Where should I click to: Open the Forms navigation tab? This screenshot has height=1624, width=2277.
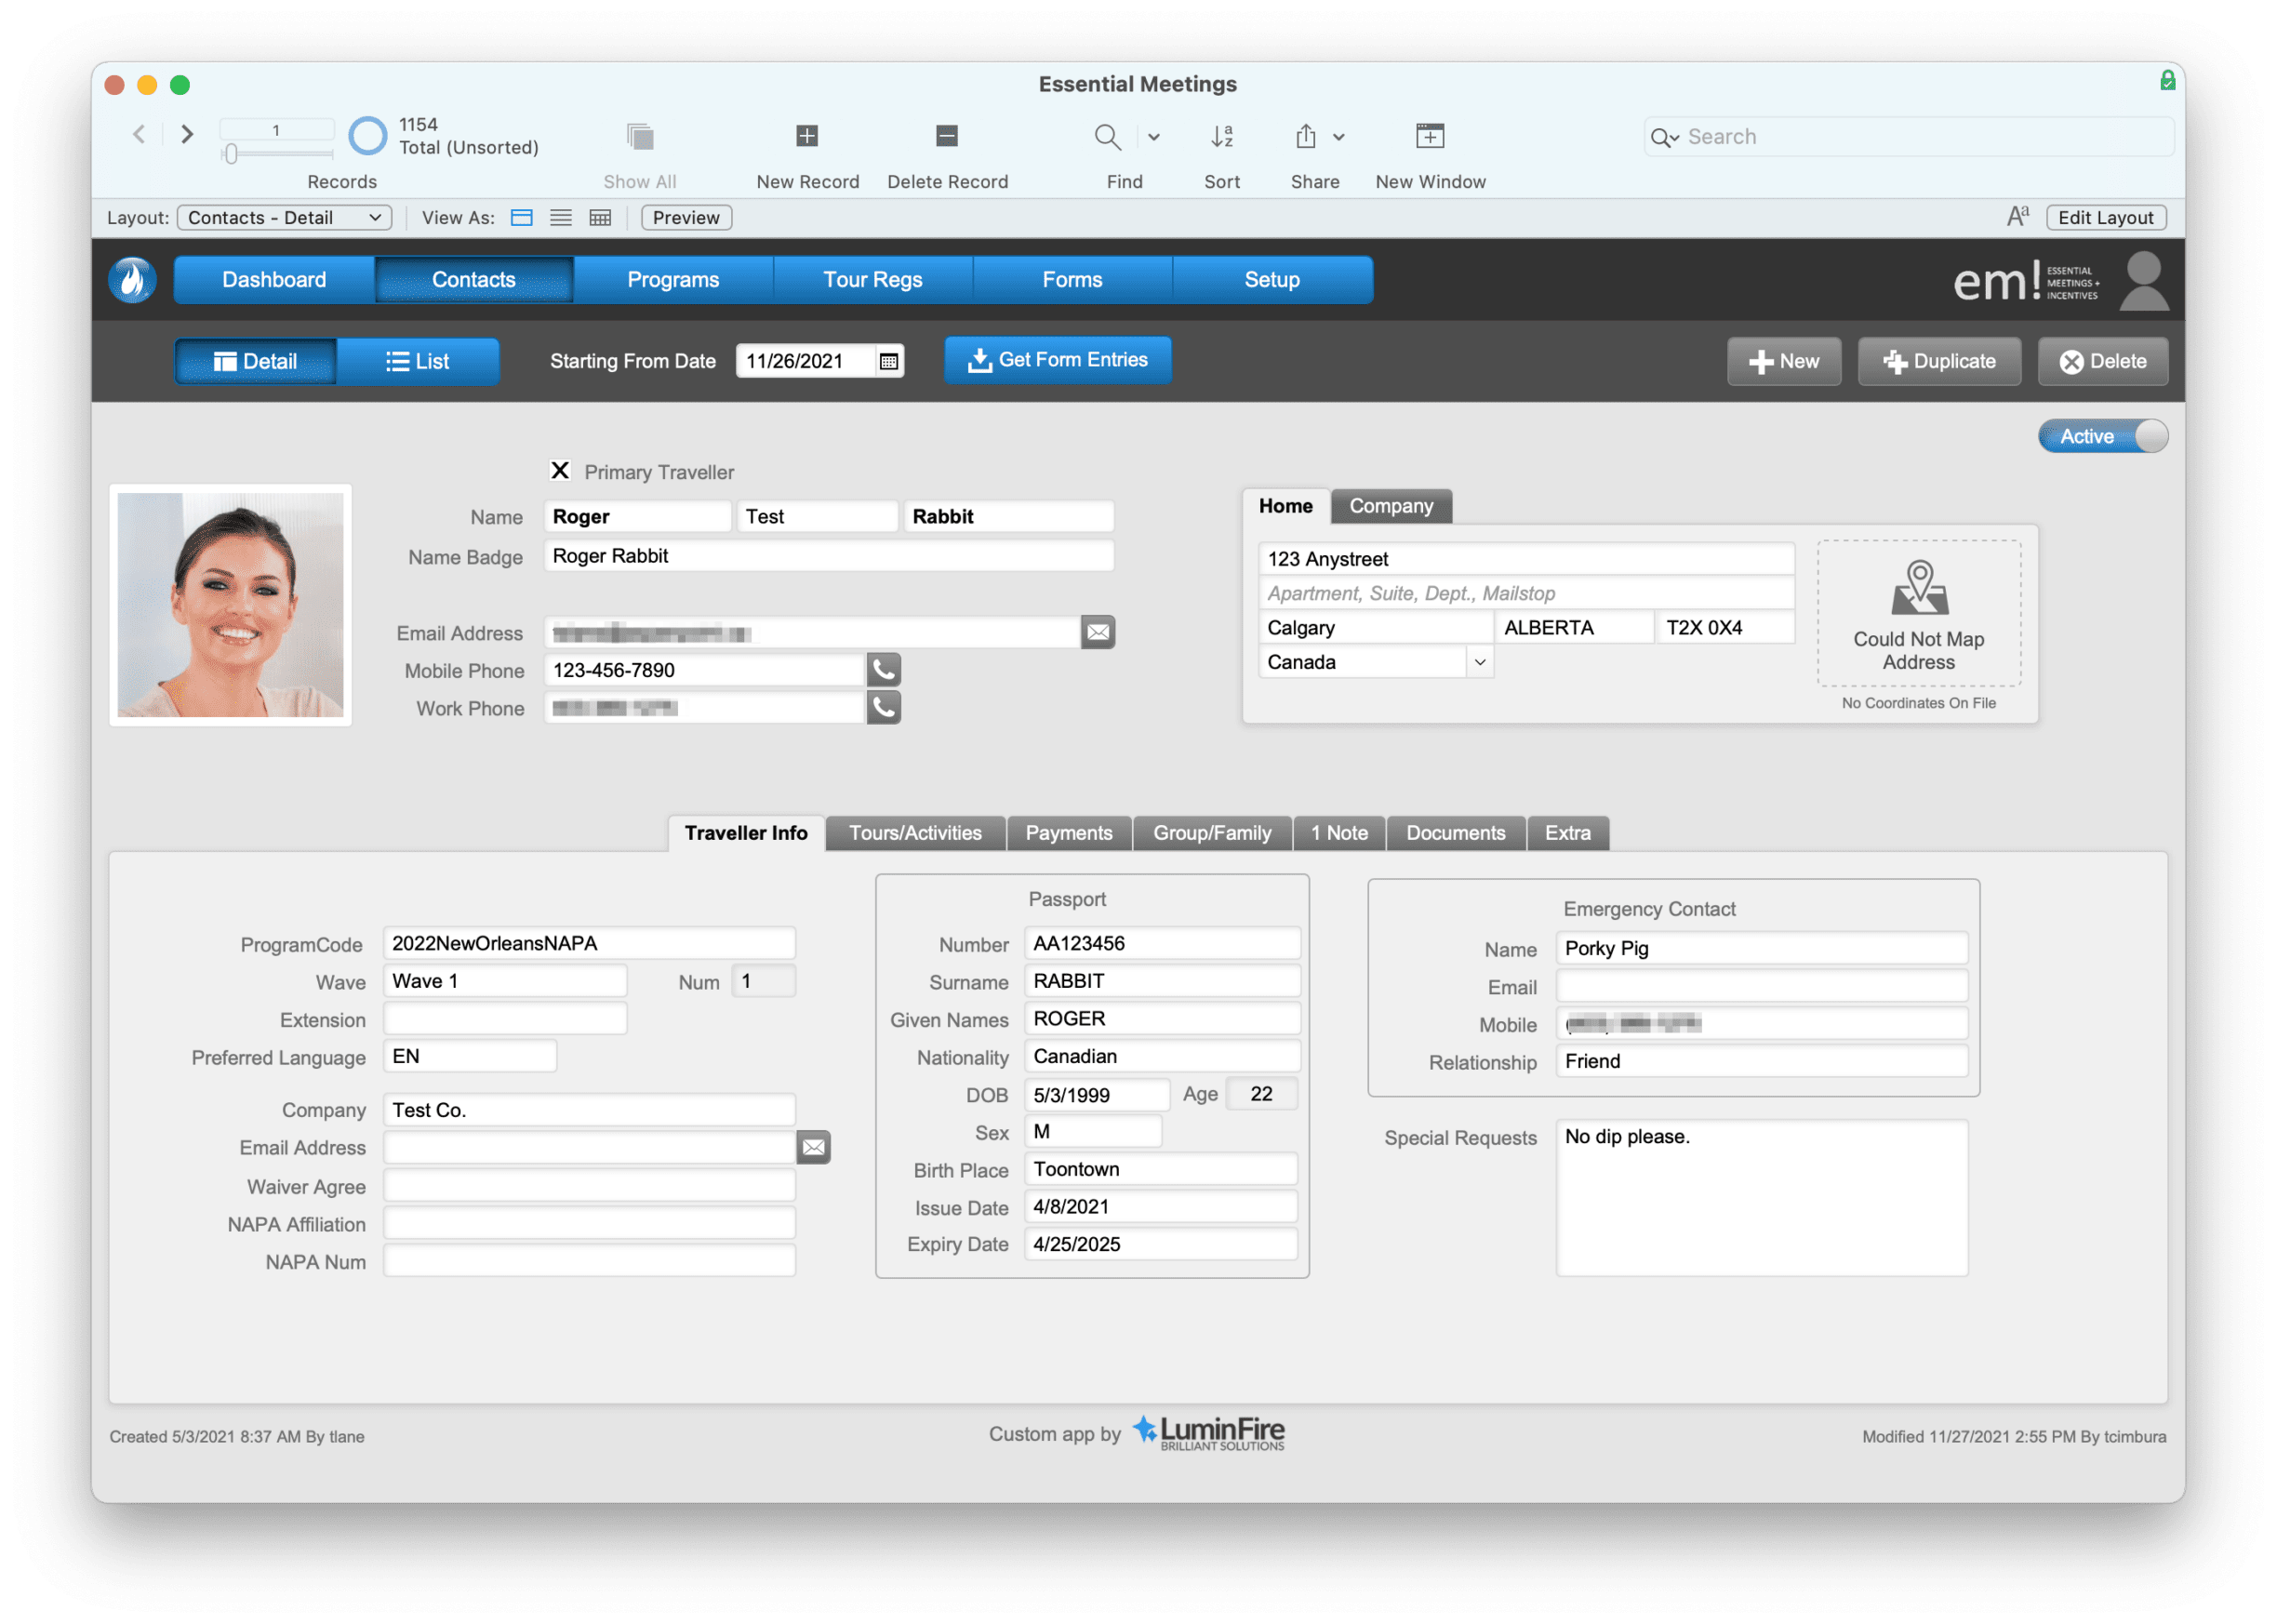point(1072,280)
